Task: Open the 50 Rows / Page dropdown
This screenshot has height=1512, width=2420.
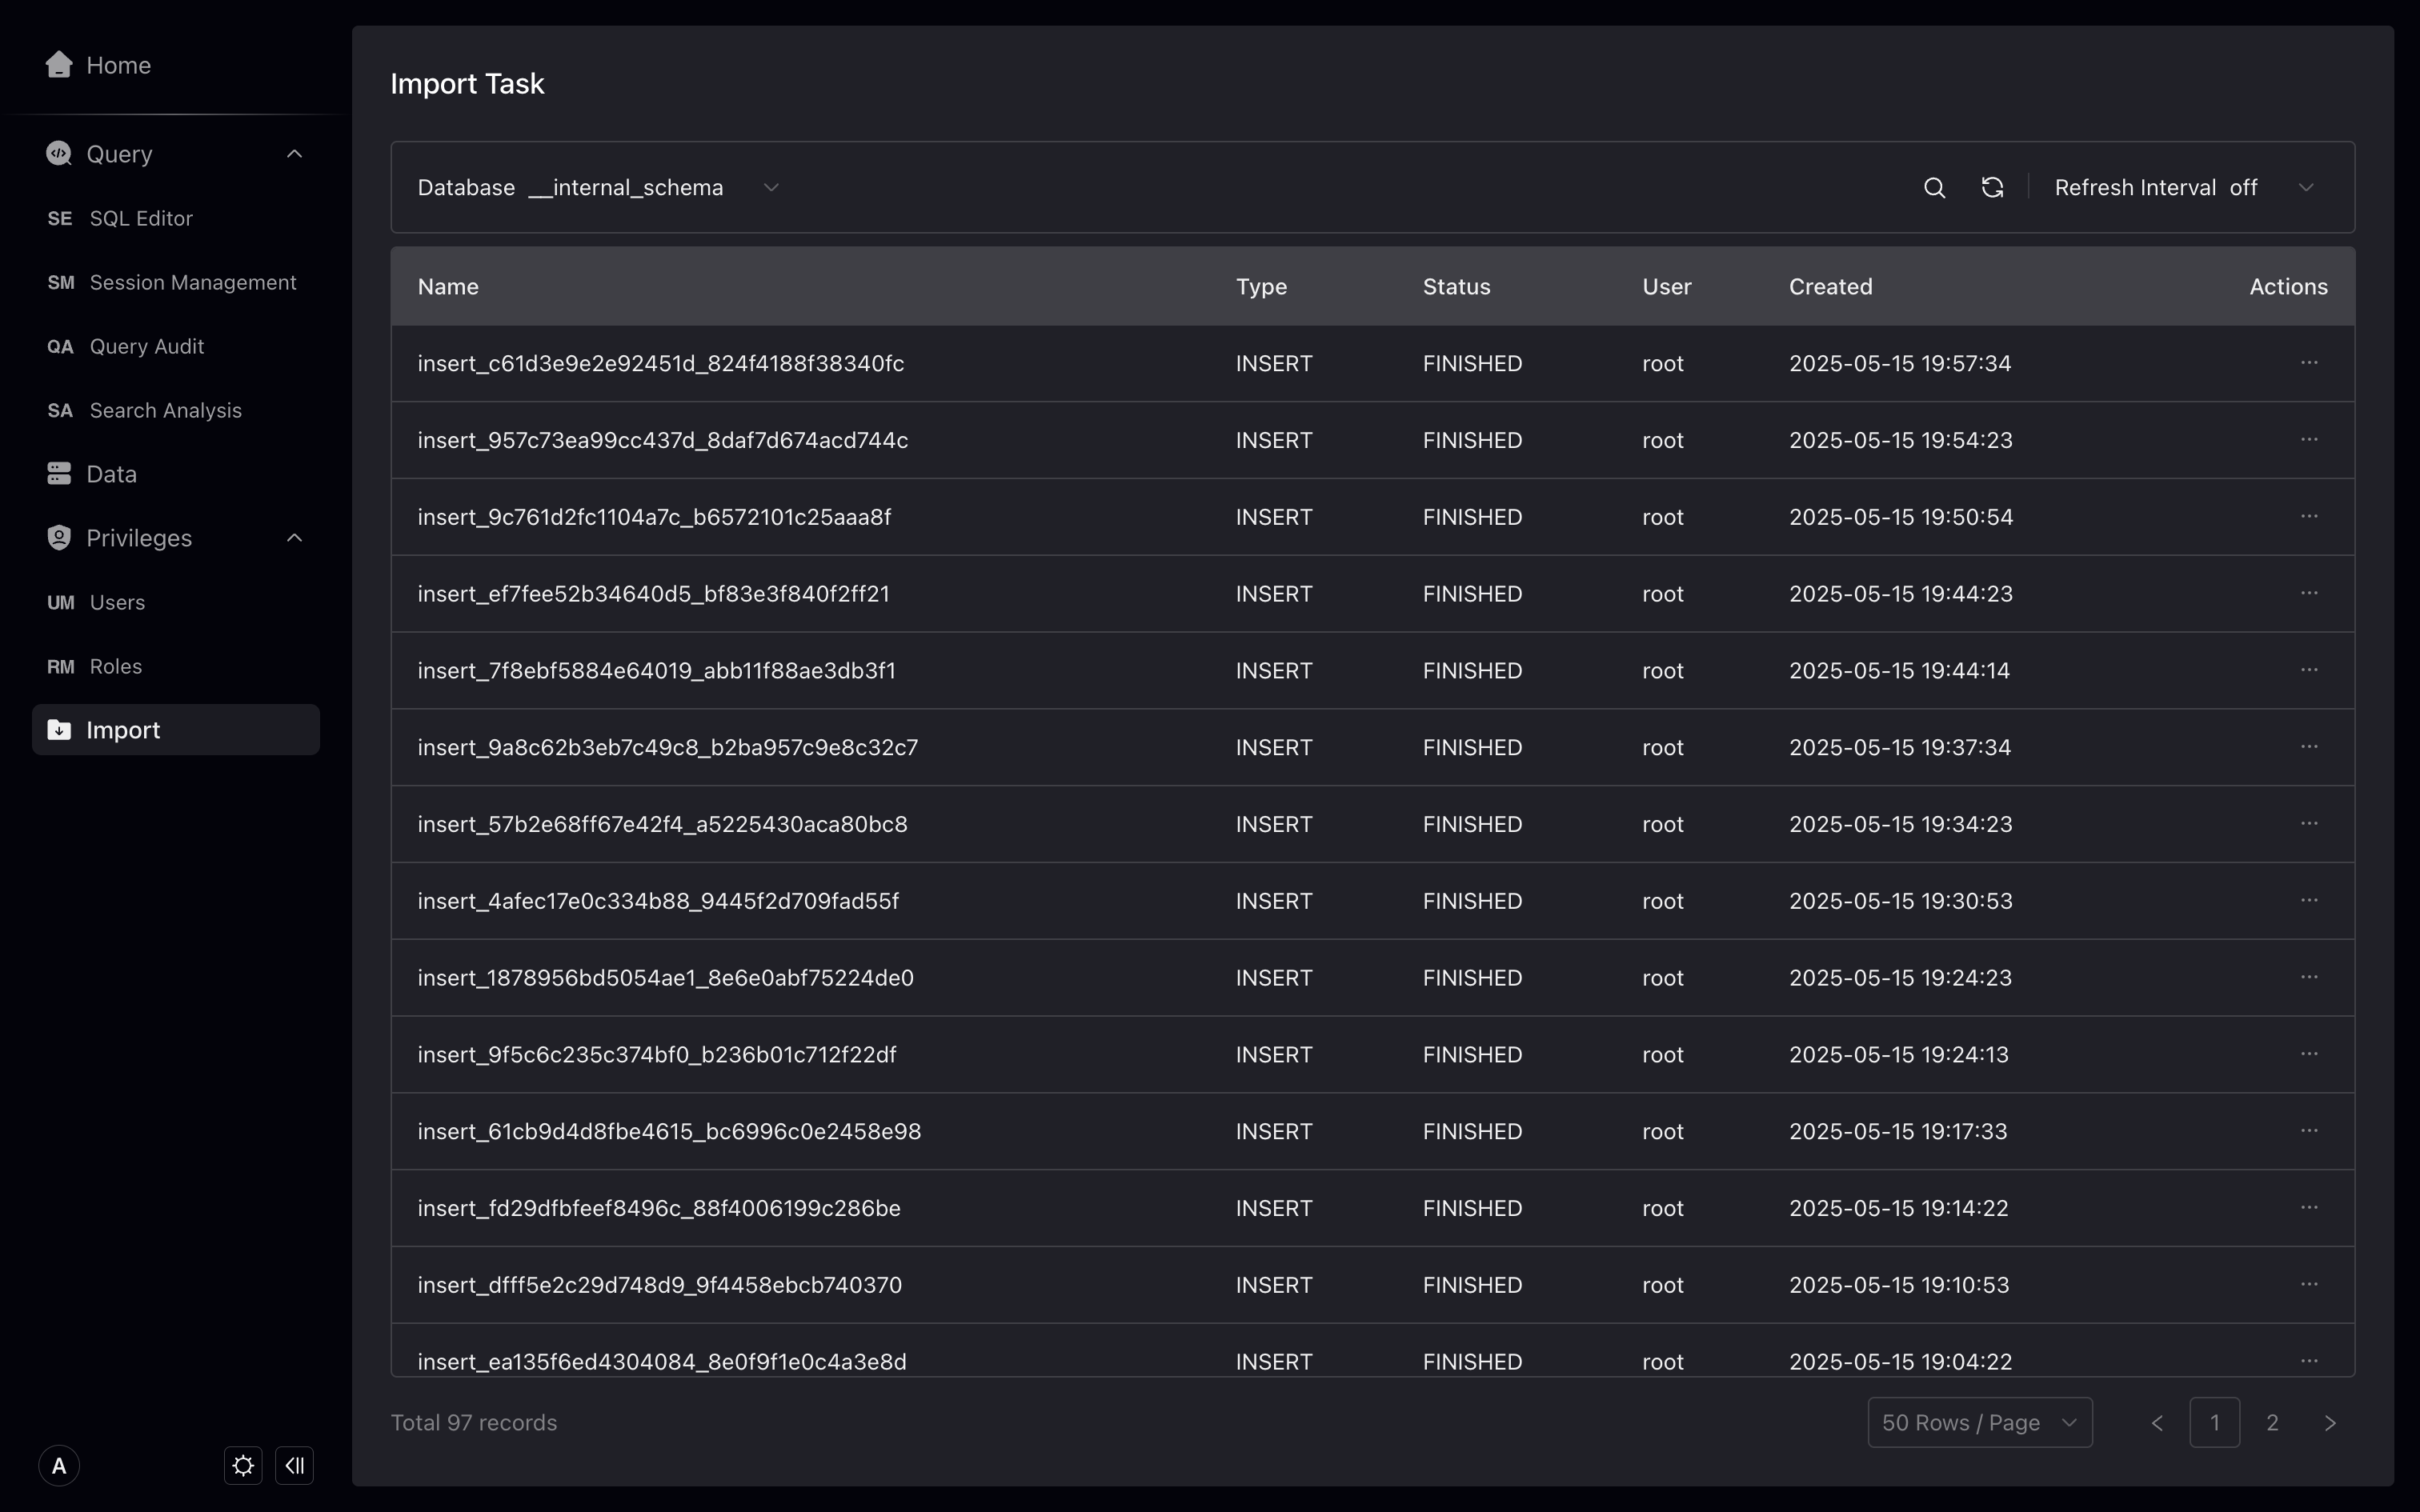Action: 1980,1422
